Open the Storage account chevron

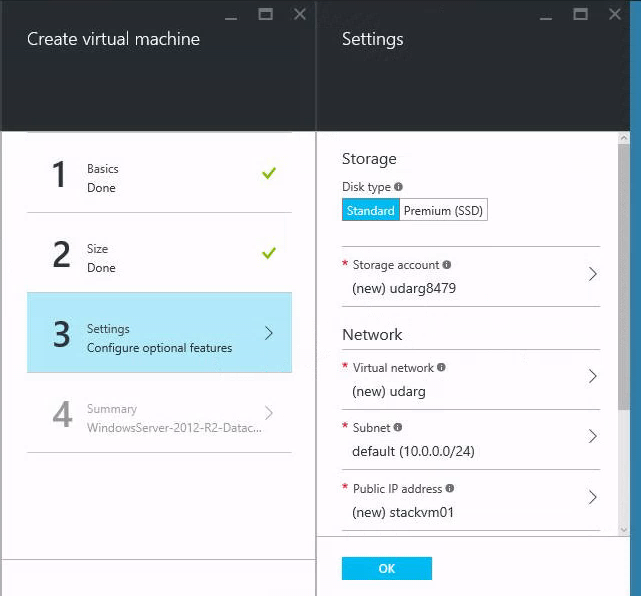592,274
